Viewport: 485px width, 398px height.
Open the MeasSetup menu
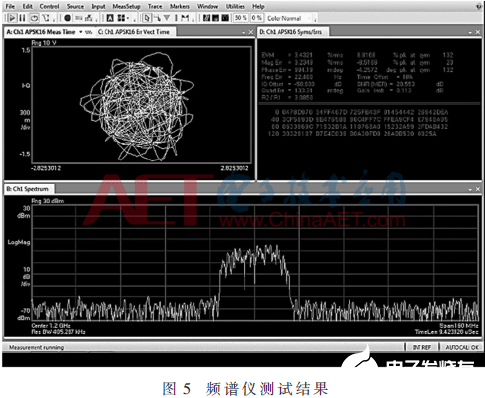[126, 6]
